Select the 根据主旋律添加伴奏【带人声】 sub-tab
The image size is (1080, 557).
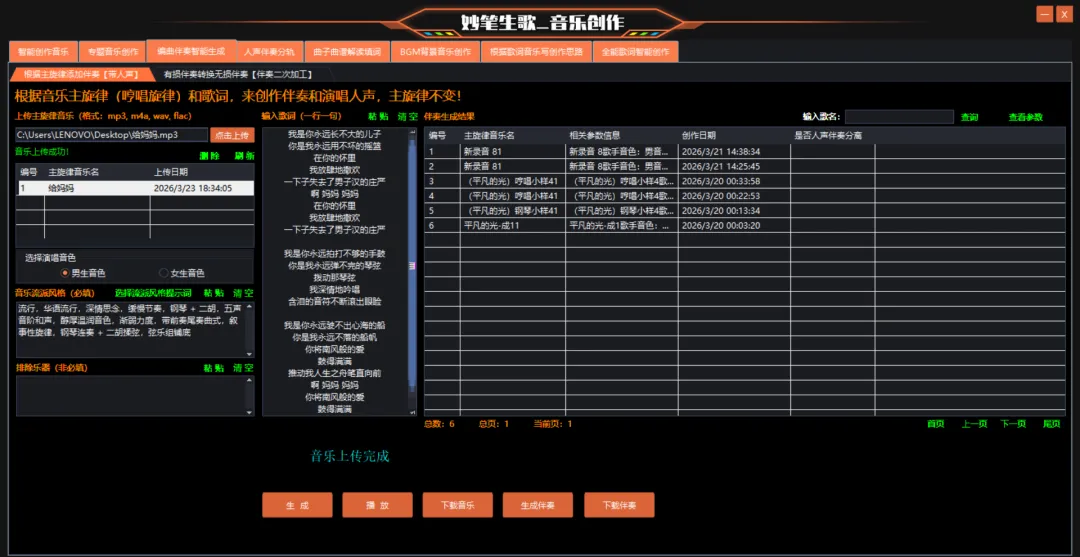point(81,74)
